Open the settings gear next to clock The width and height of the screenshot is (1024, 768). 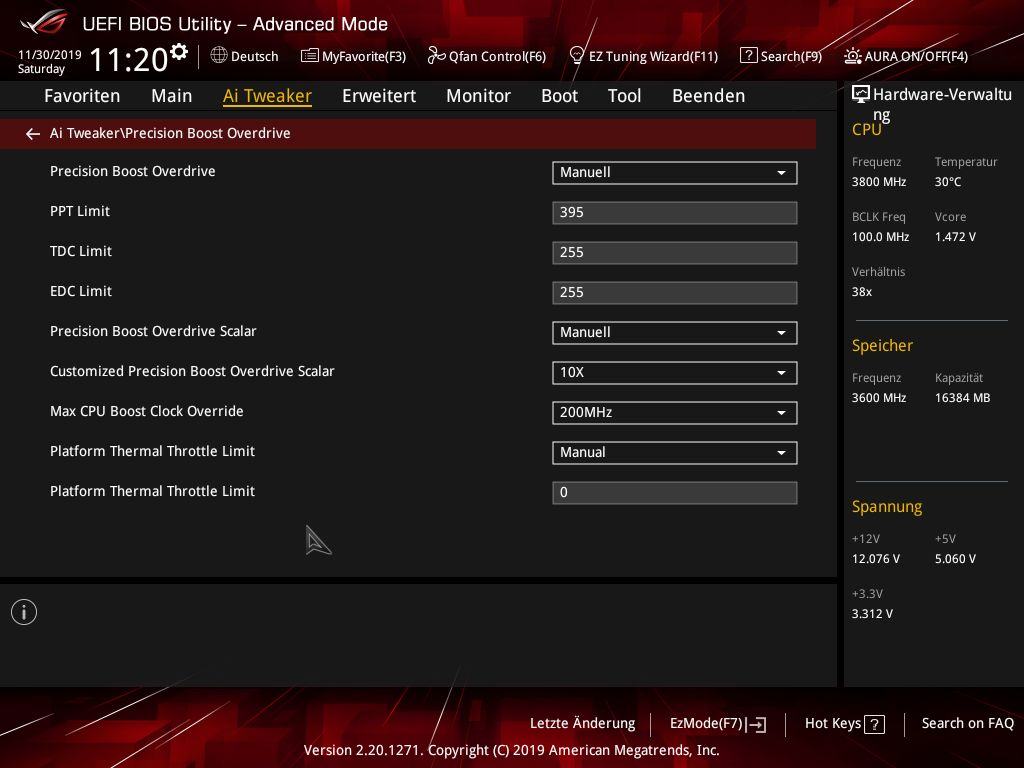179,52
